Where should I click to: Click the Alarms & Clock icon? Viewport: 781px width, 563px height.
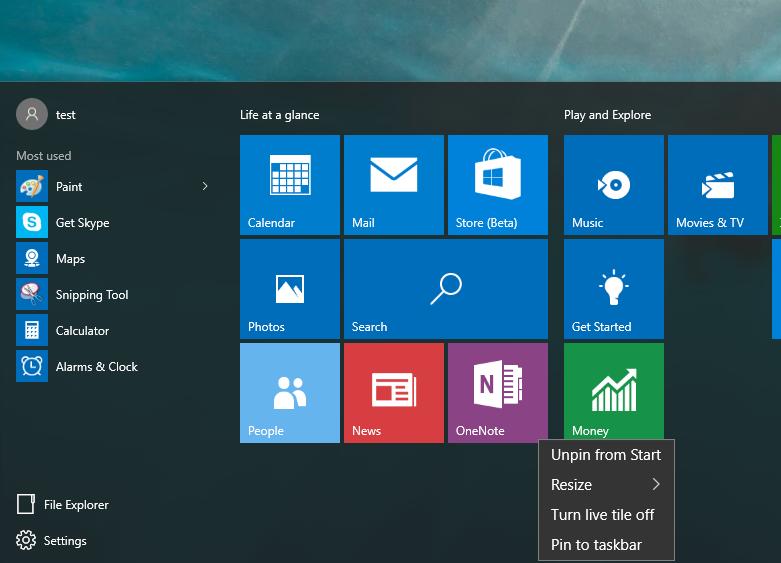[32, 366]
